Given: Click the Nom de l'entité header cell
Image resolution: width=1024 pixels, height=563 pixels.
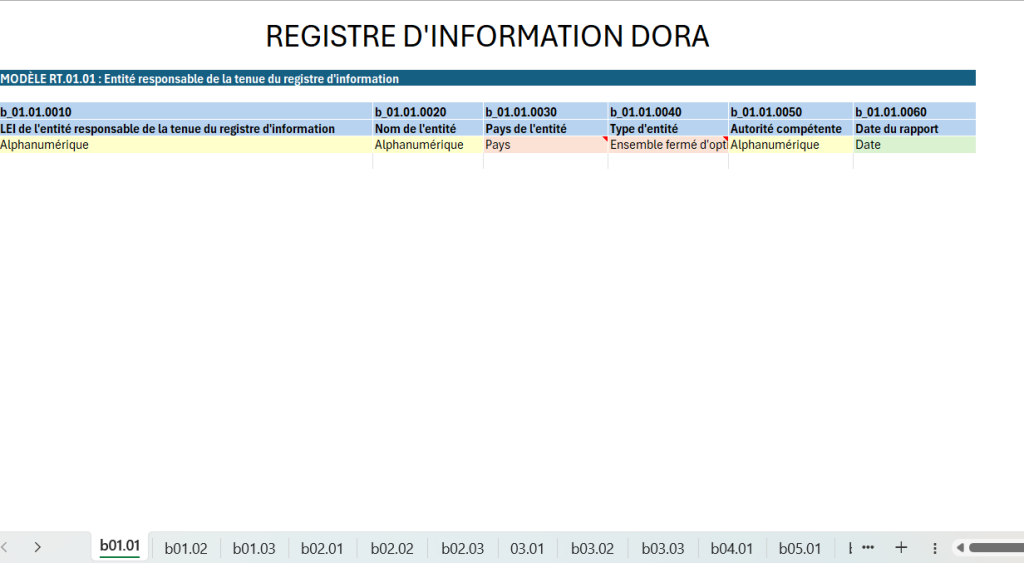Looking at the screenshot, I should pos(428,129).
